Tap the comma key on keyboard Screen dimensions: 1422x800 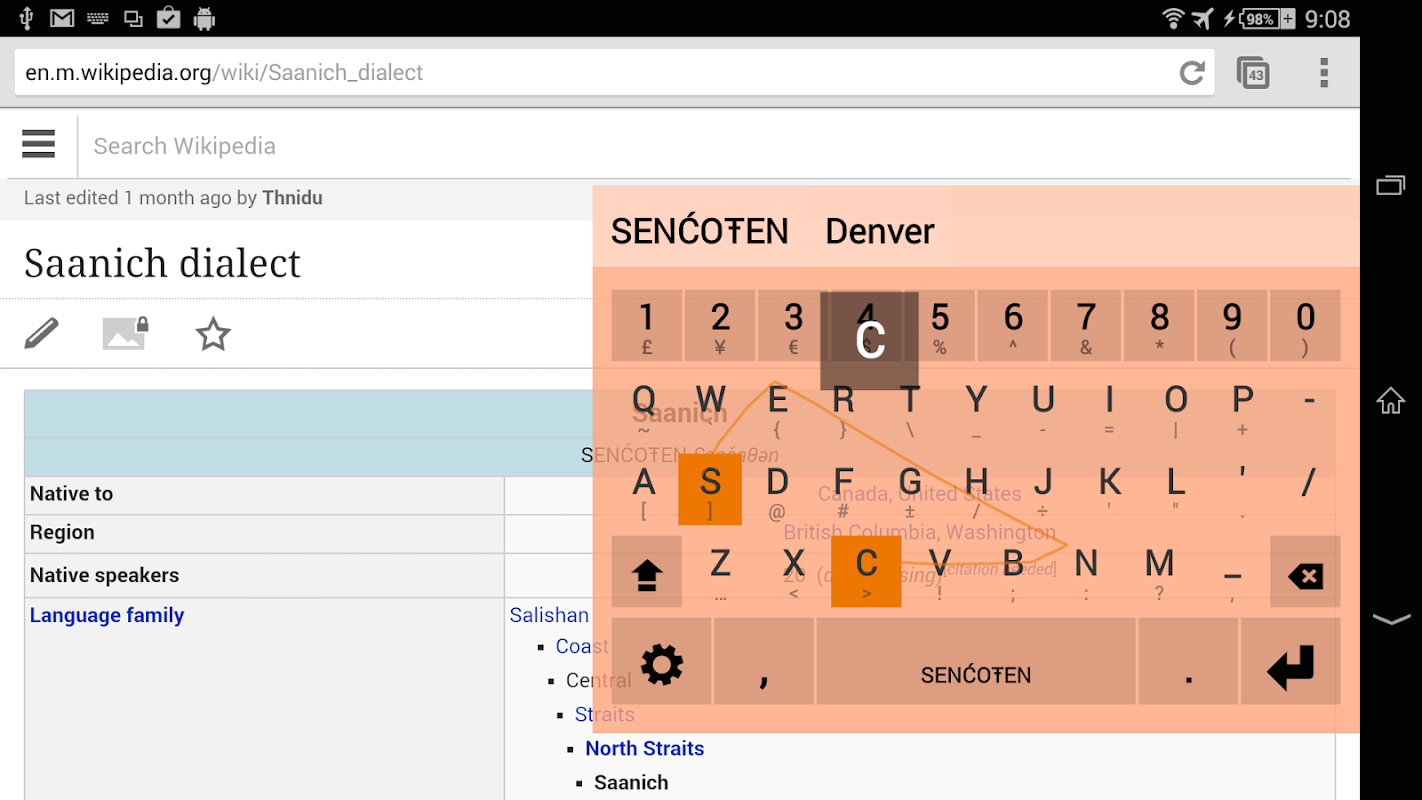764,662
